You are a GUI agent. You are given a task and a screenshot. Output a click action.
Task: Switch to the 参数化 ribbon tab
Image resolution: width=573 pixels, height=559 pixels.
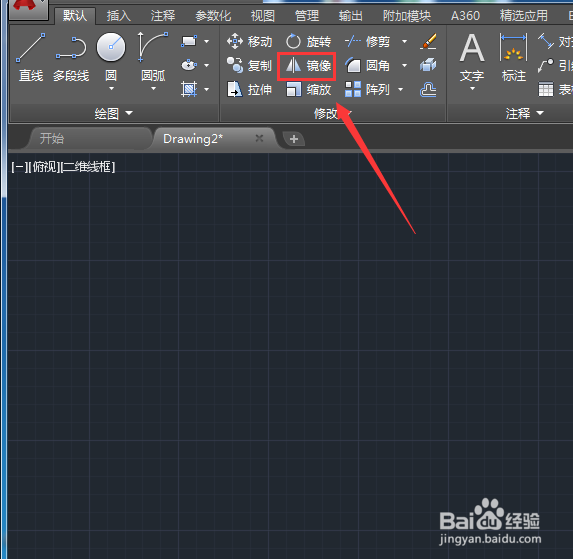pos(213,16)
